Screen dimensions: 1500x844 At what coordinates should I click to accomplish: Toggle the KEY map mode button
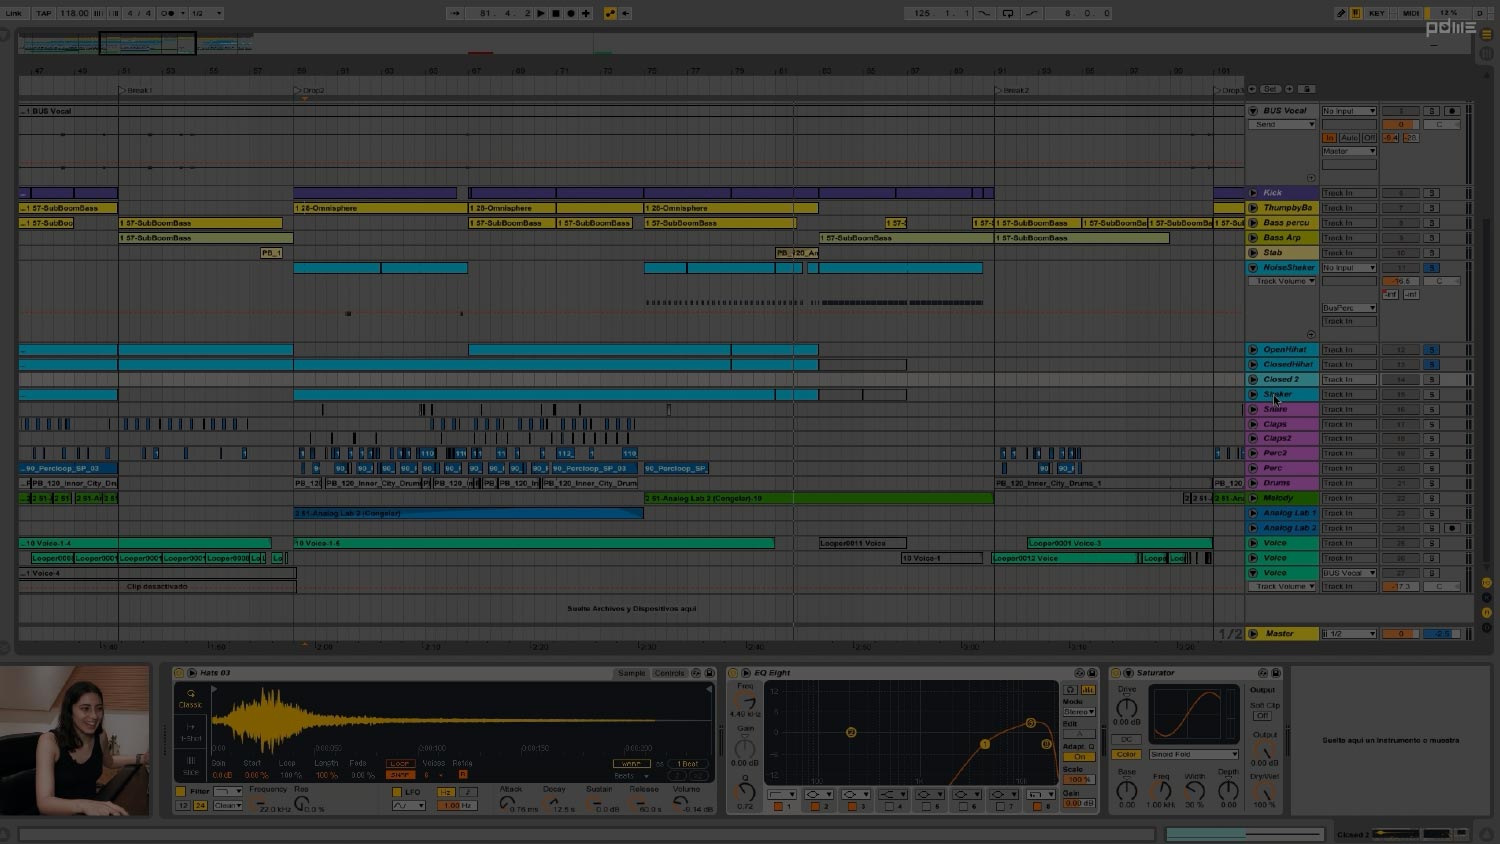click(x=1377, y=13)
